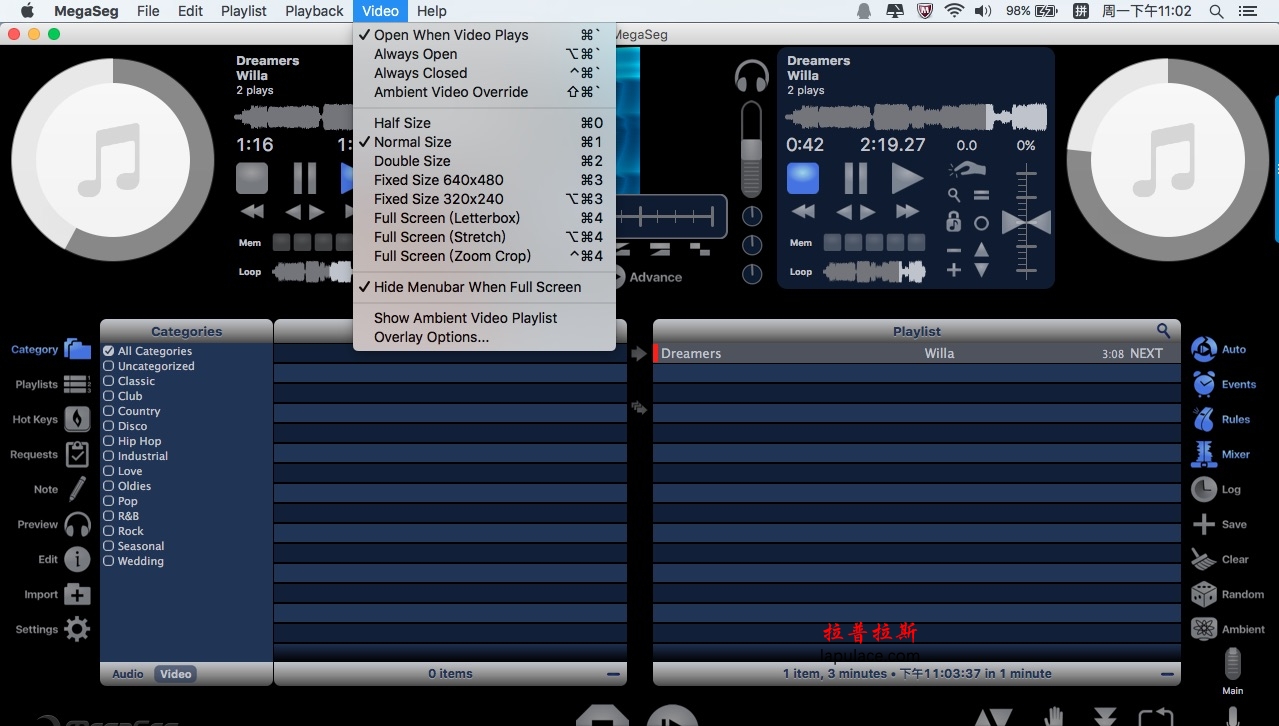
Task: Click the right deck waveform overview
Action: [x=916, y=117]
